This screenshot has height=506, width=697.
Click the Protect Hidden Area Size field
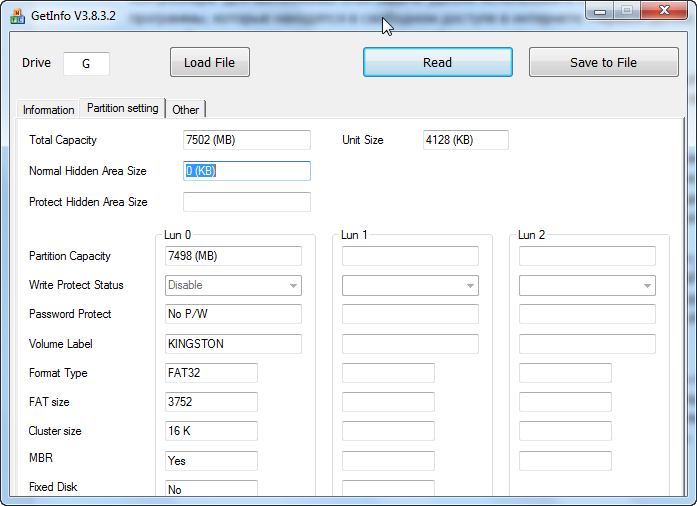point(247,202)
